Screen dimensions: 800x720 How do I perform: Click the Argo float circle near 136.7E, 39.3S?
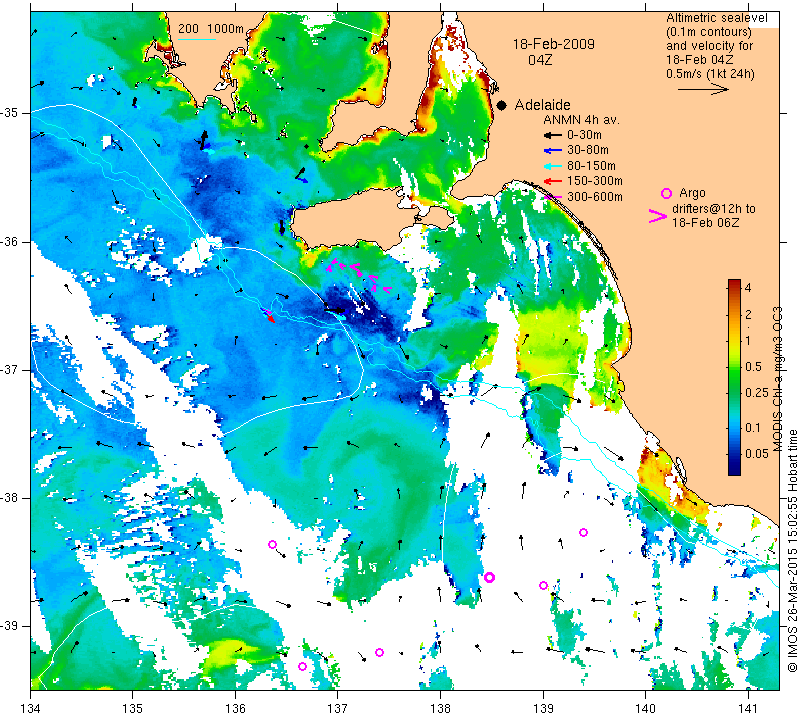[x=302, y=666]
